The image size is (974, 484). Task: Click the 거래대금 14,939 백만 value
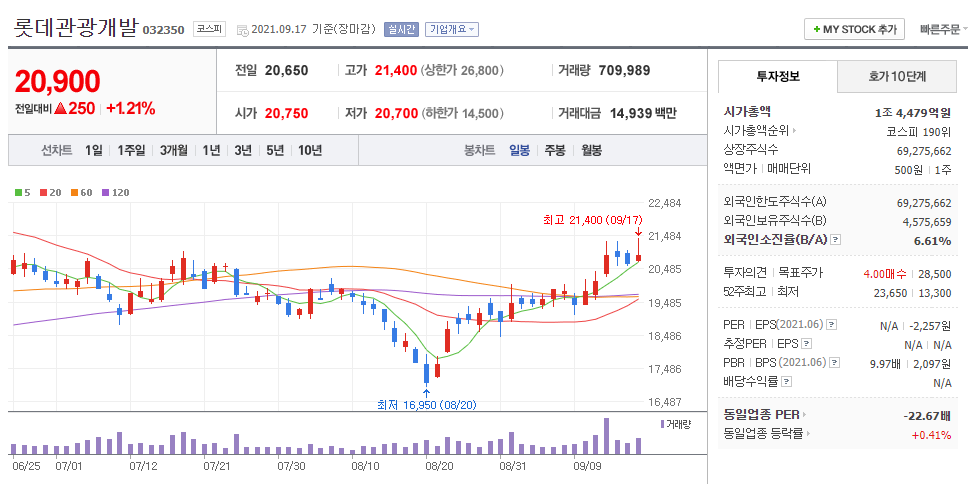(642, 114)
